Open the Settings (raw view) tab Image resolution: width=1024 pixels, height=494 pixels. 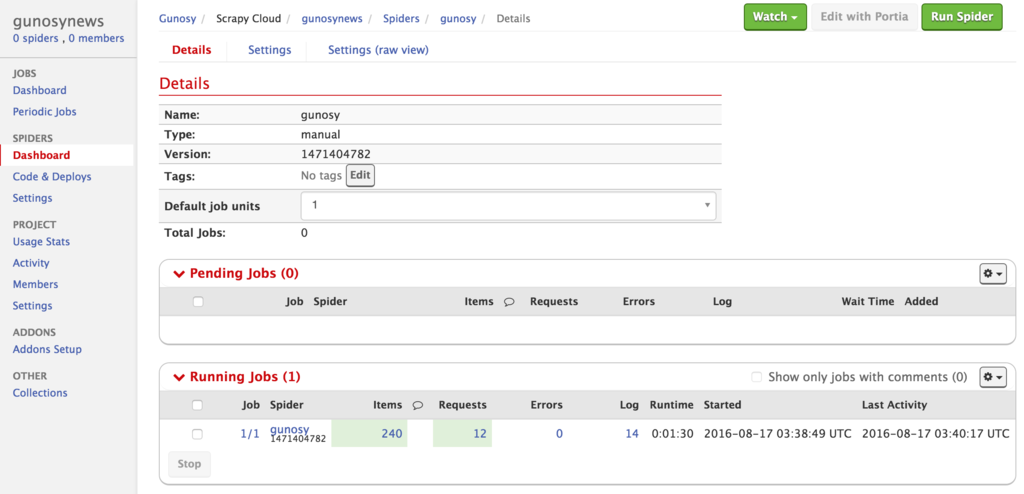tap(378, 50)
